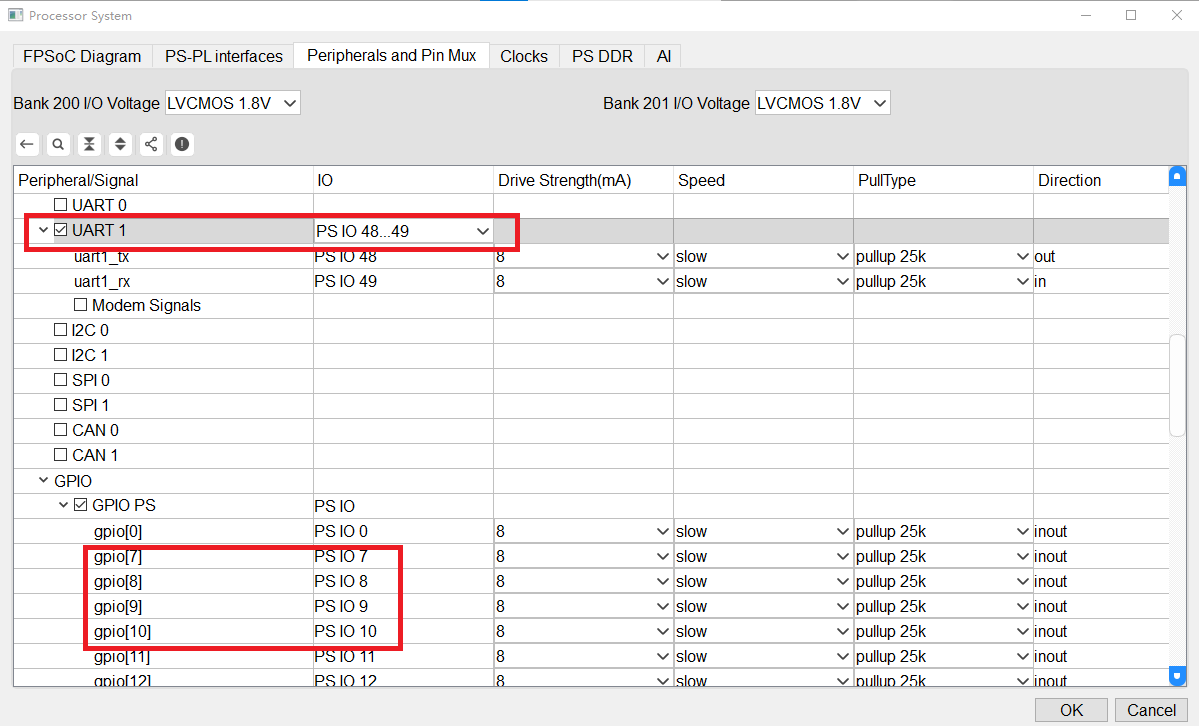Enable the UART 0 checkbox
1199x726 pixels.
(60, 205)
